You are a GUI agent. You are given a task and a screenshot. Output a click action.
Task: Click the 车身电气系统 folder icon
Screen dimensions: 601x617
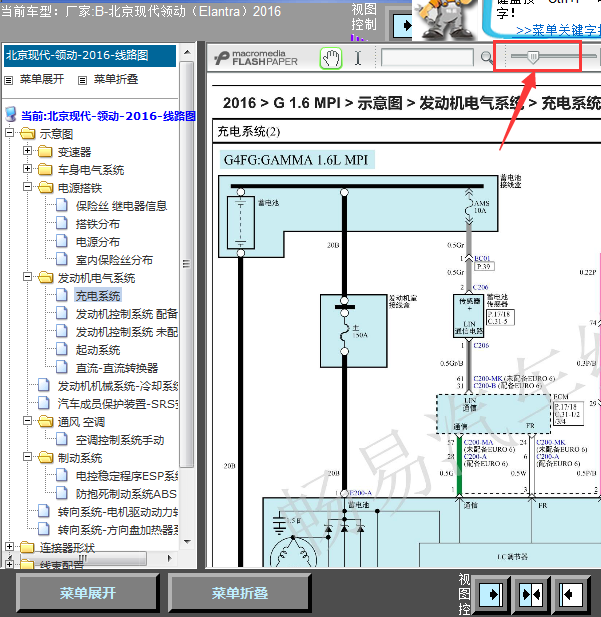pyautogui.click(x=45, y=169)
